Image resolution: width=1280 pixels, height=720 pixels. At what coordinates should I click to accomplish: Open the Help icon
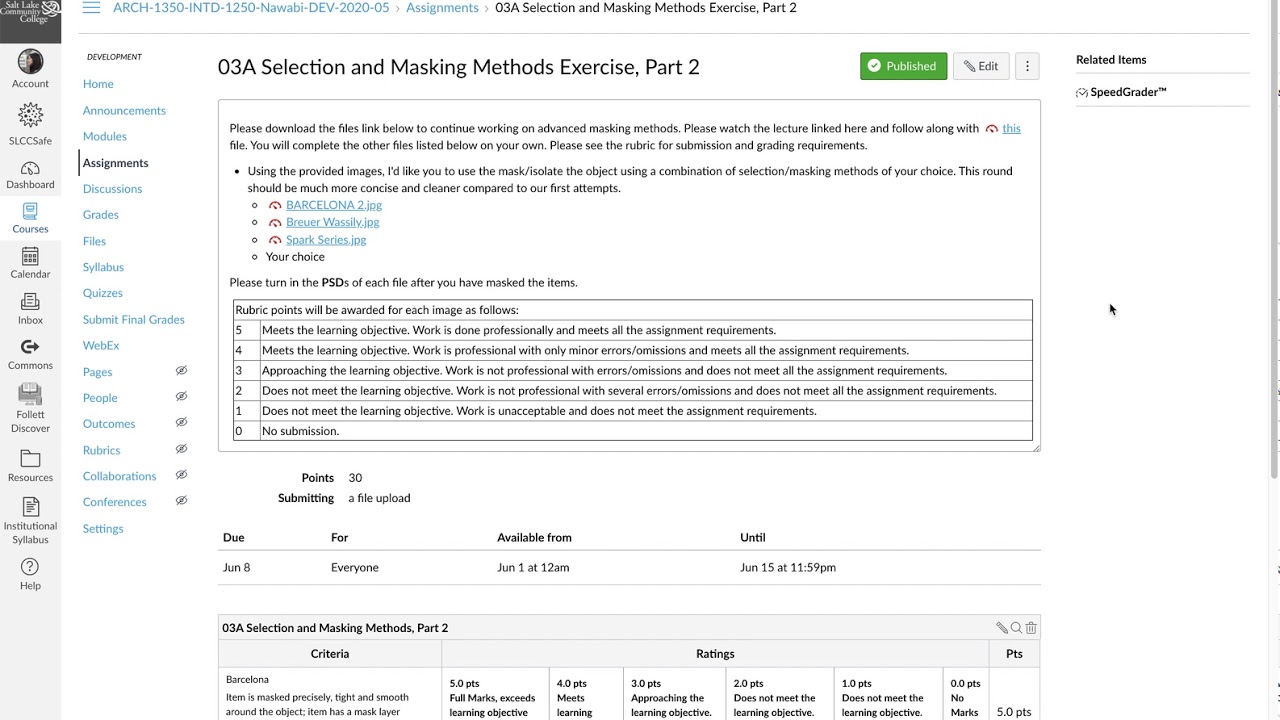(30, 574)
